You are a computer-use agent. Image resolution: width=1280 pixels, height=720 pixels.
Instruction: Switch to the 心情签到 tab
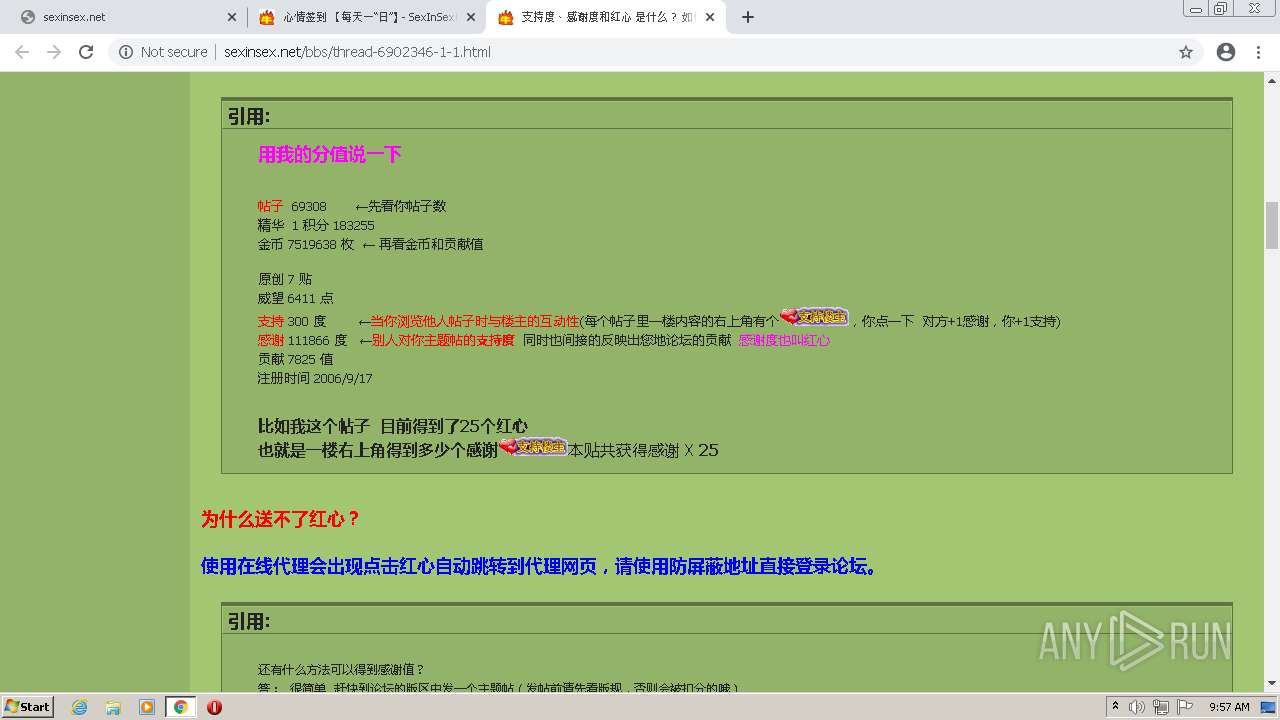click(x=366, y=17)
